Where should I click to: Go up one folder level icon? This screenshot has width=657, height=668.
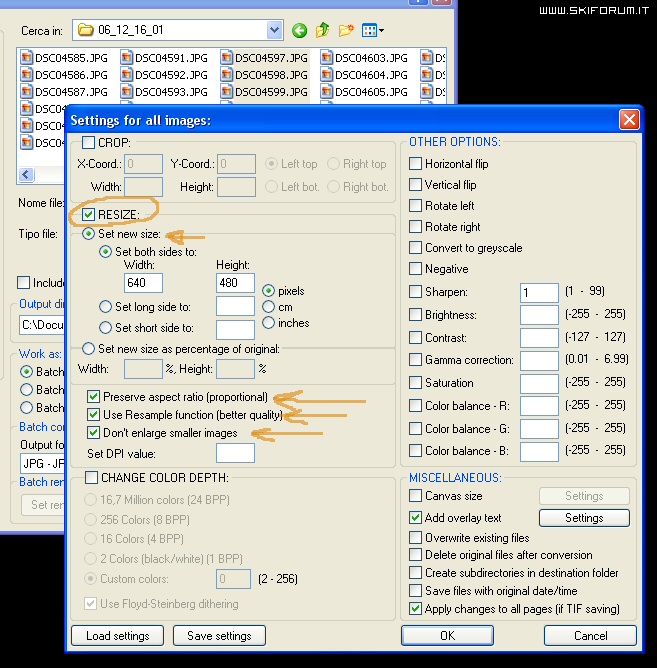coord(323,31)
